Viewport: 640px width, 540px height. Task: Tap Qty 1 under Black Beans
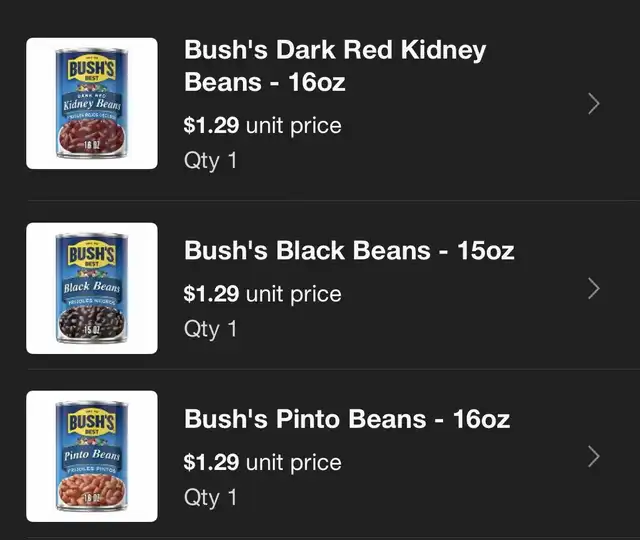click(210, 328)
